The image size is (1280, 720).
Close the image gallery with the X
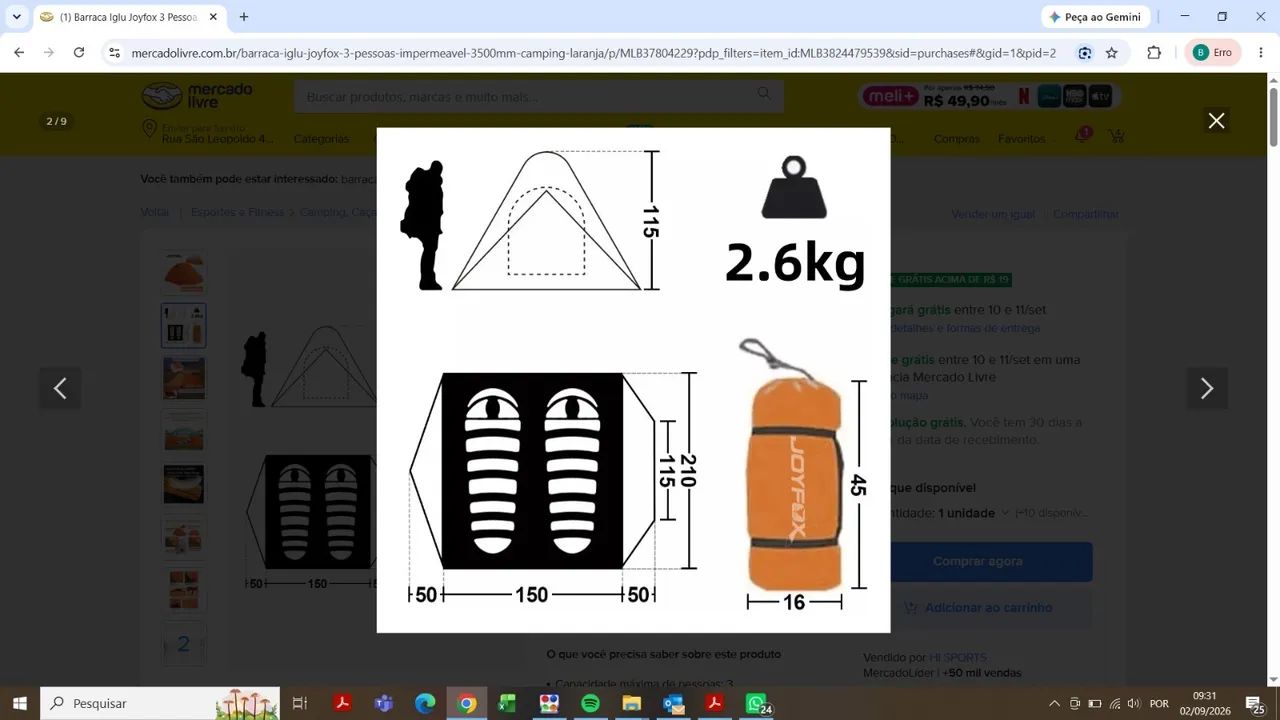point(1216,121)
